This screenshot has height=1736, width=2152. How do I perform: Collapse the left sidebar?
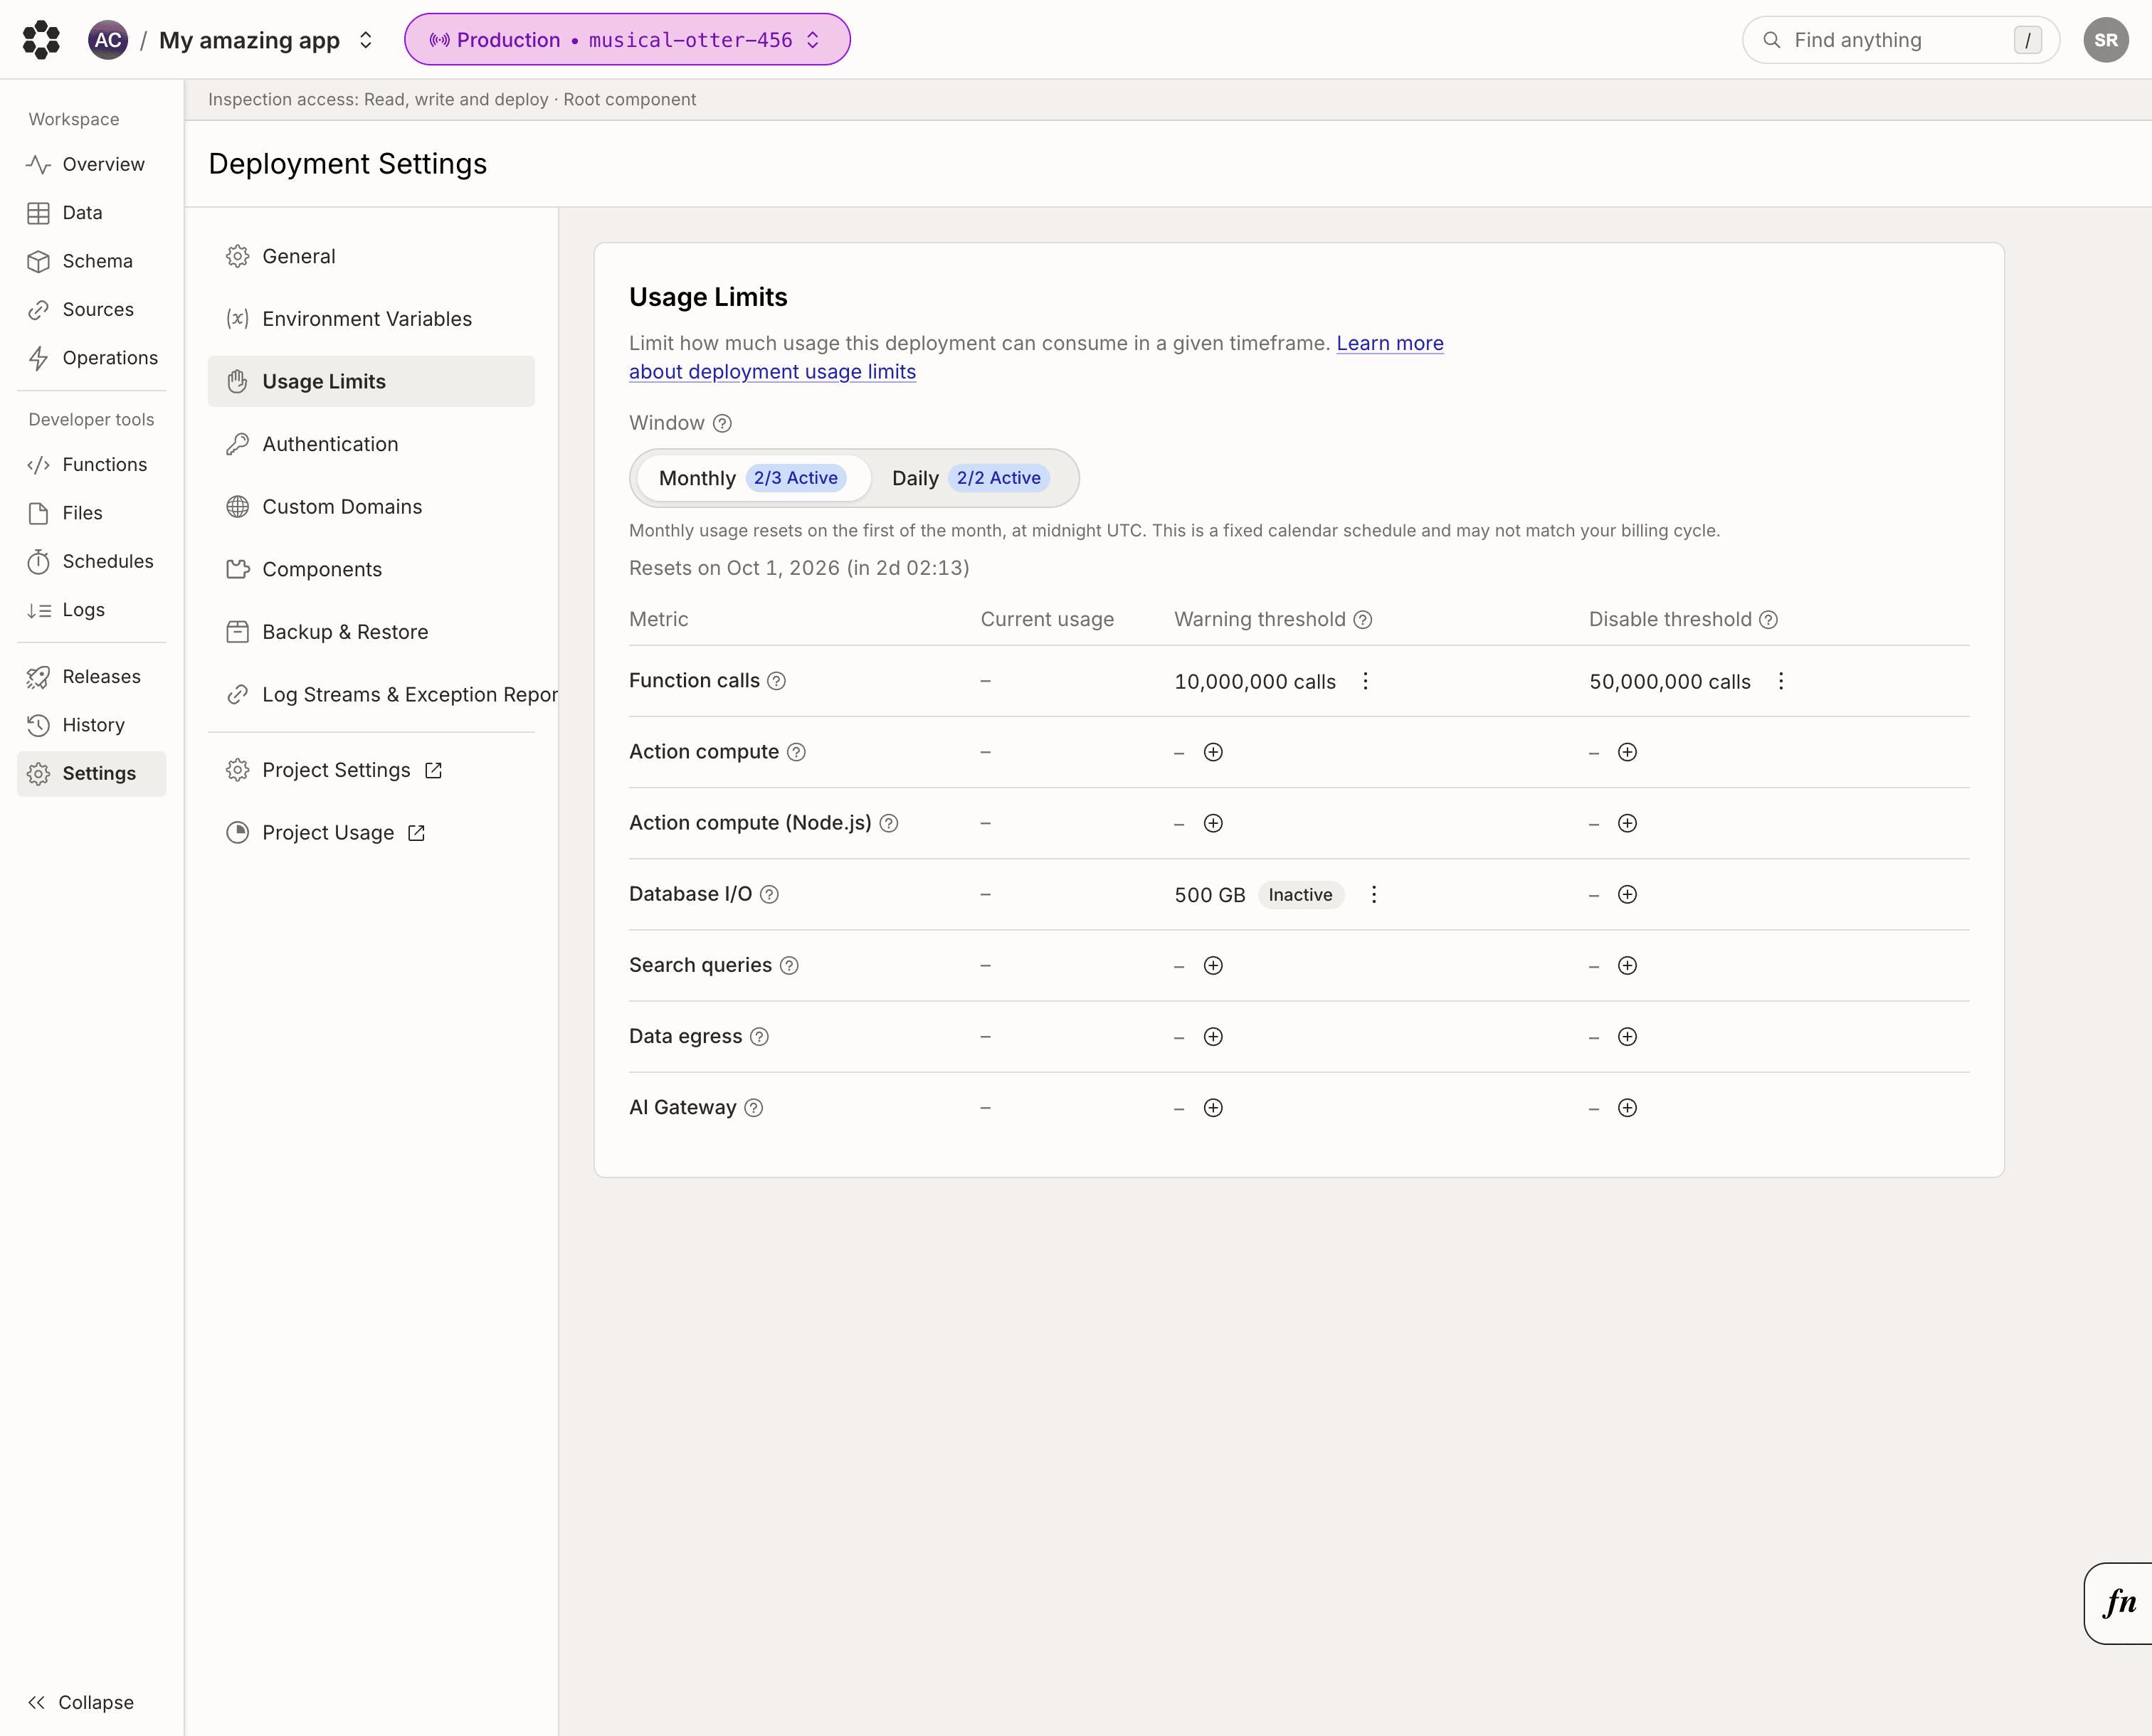[x=80, y=1702]
